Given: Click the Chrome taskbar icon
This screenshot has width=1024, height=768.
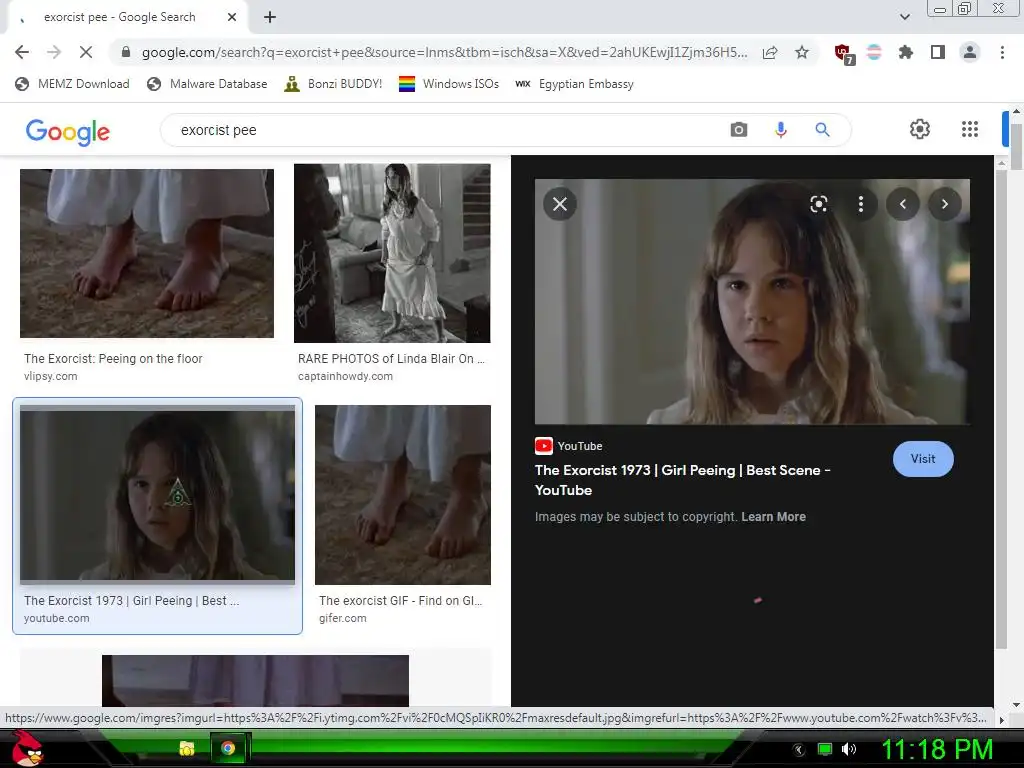Looking at the screenshot, I should click(228, 748).
